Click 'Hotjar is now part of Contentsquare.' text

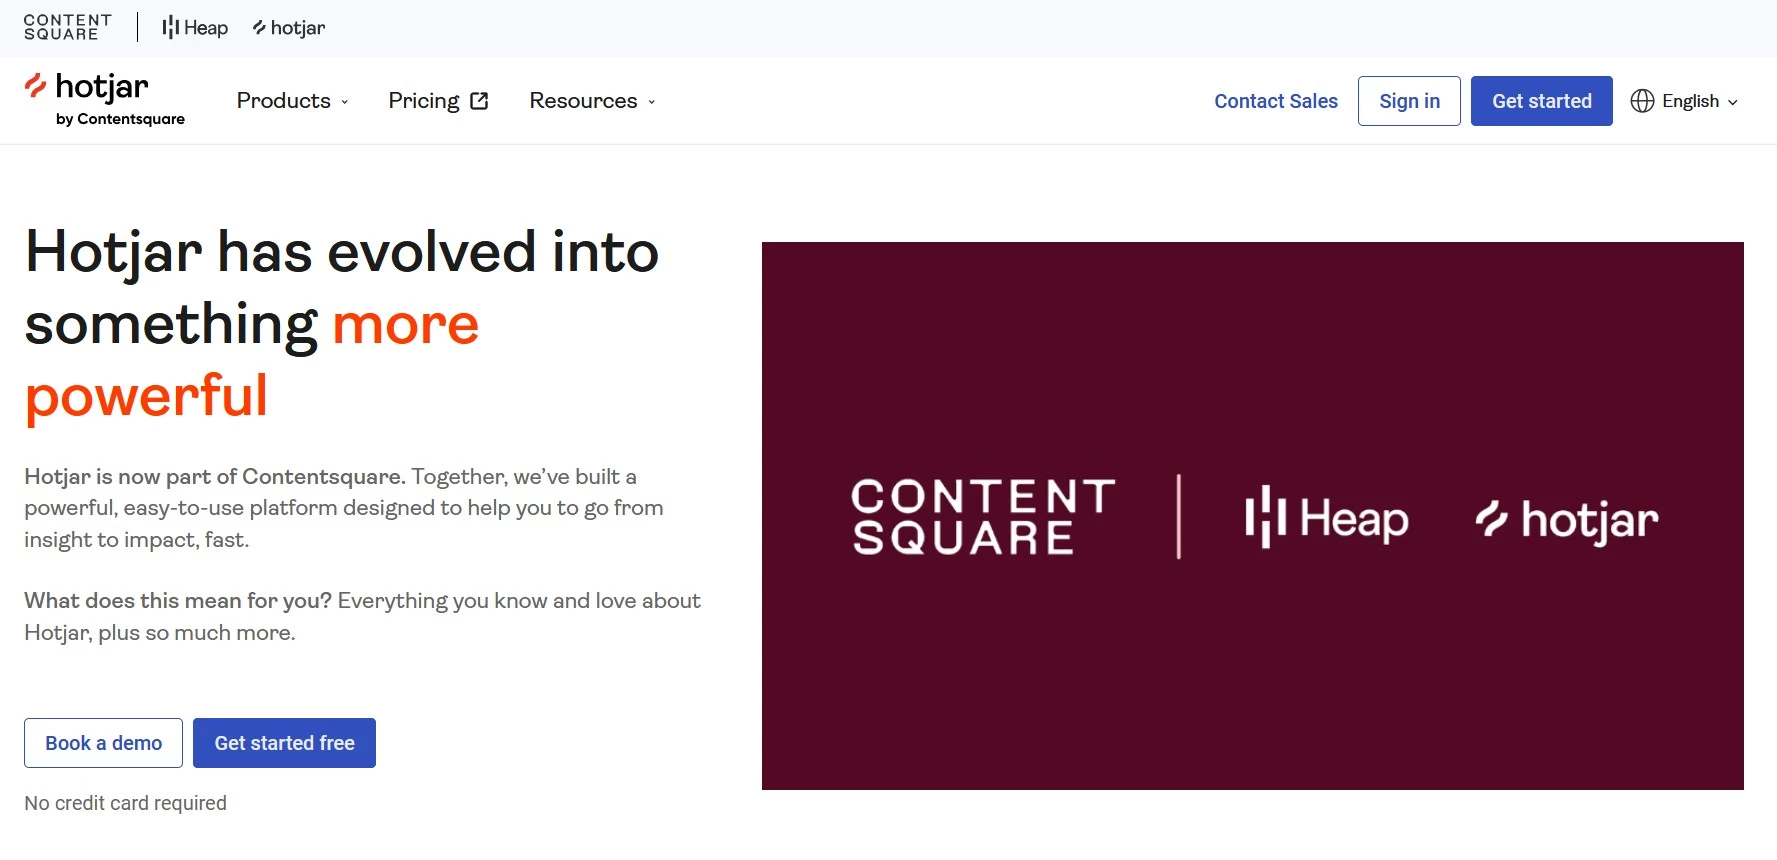[215, 477]
